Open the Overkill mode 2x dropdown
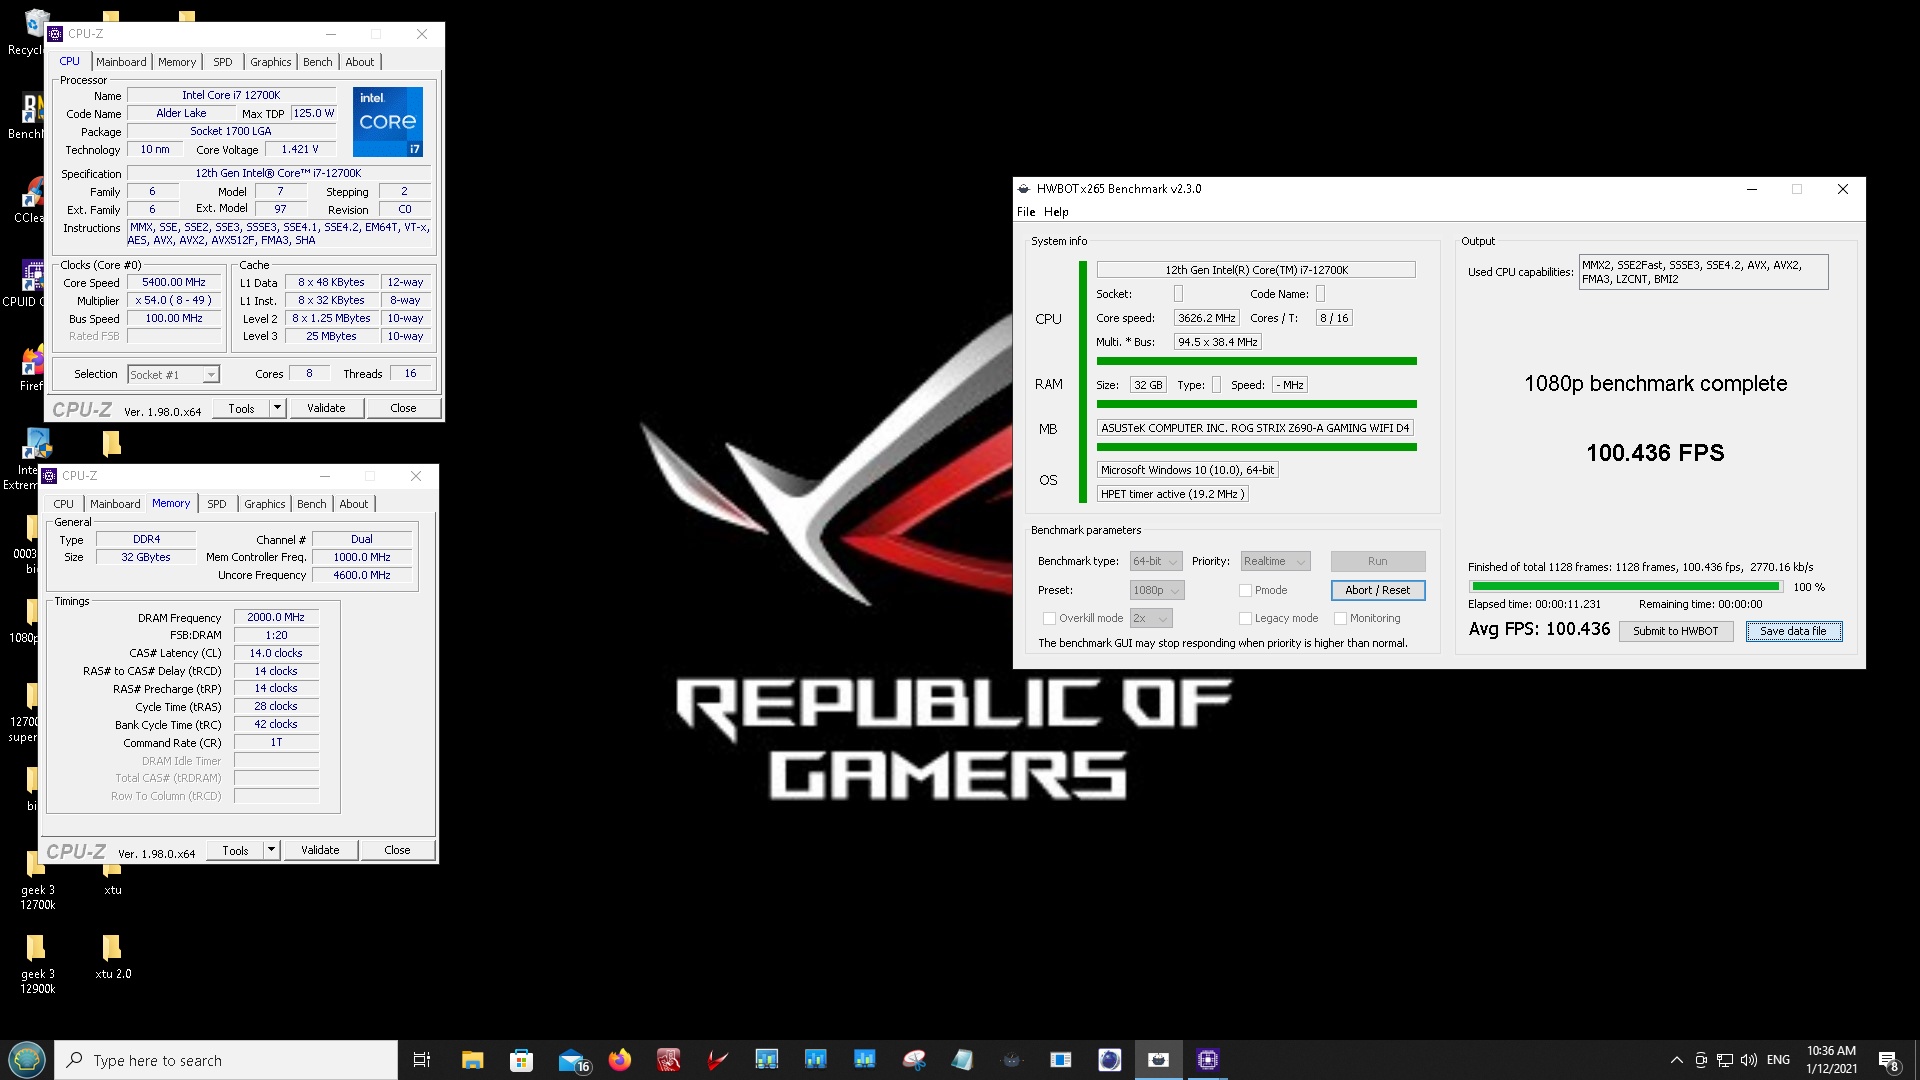 1151,618
